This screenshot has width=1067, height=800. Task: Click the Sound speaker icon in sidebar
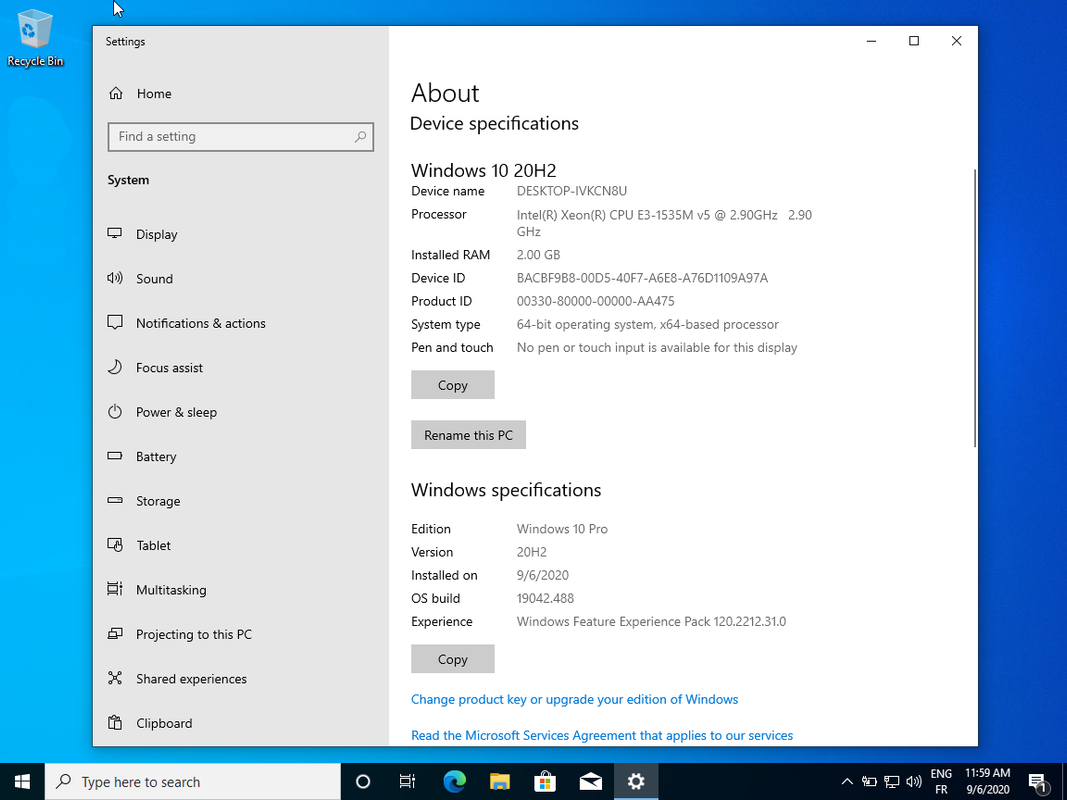point(115,278)
